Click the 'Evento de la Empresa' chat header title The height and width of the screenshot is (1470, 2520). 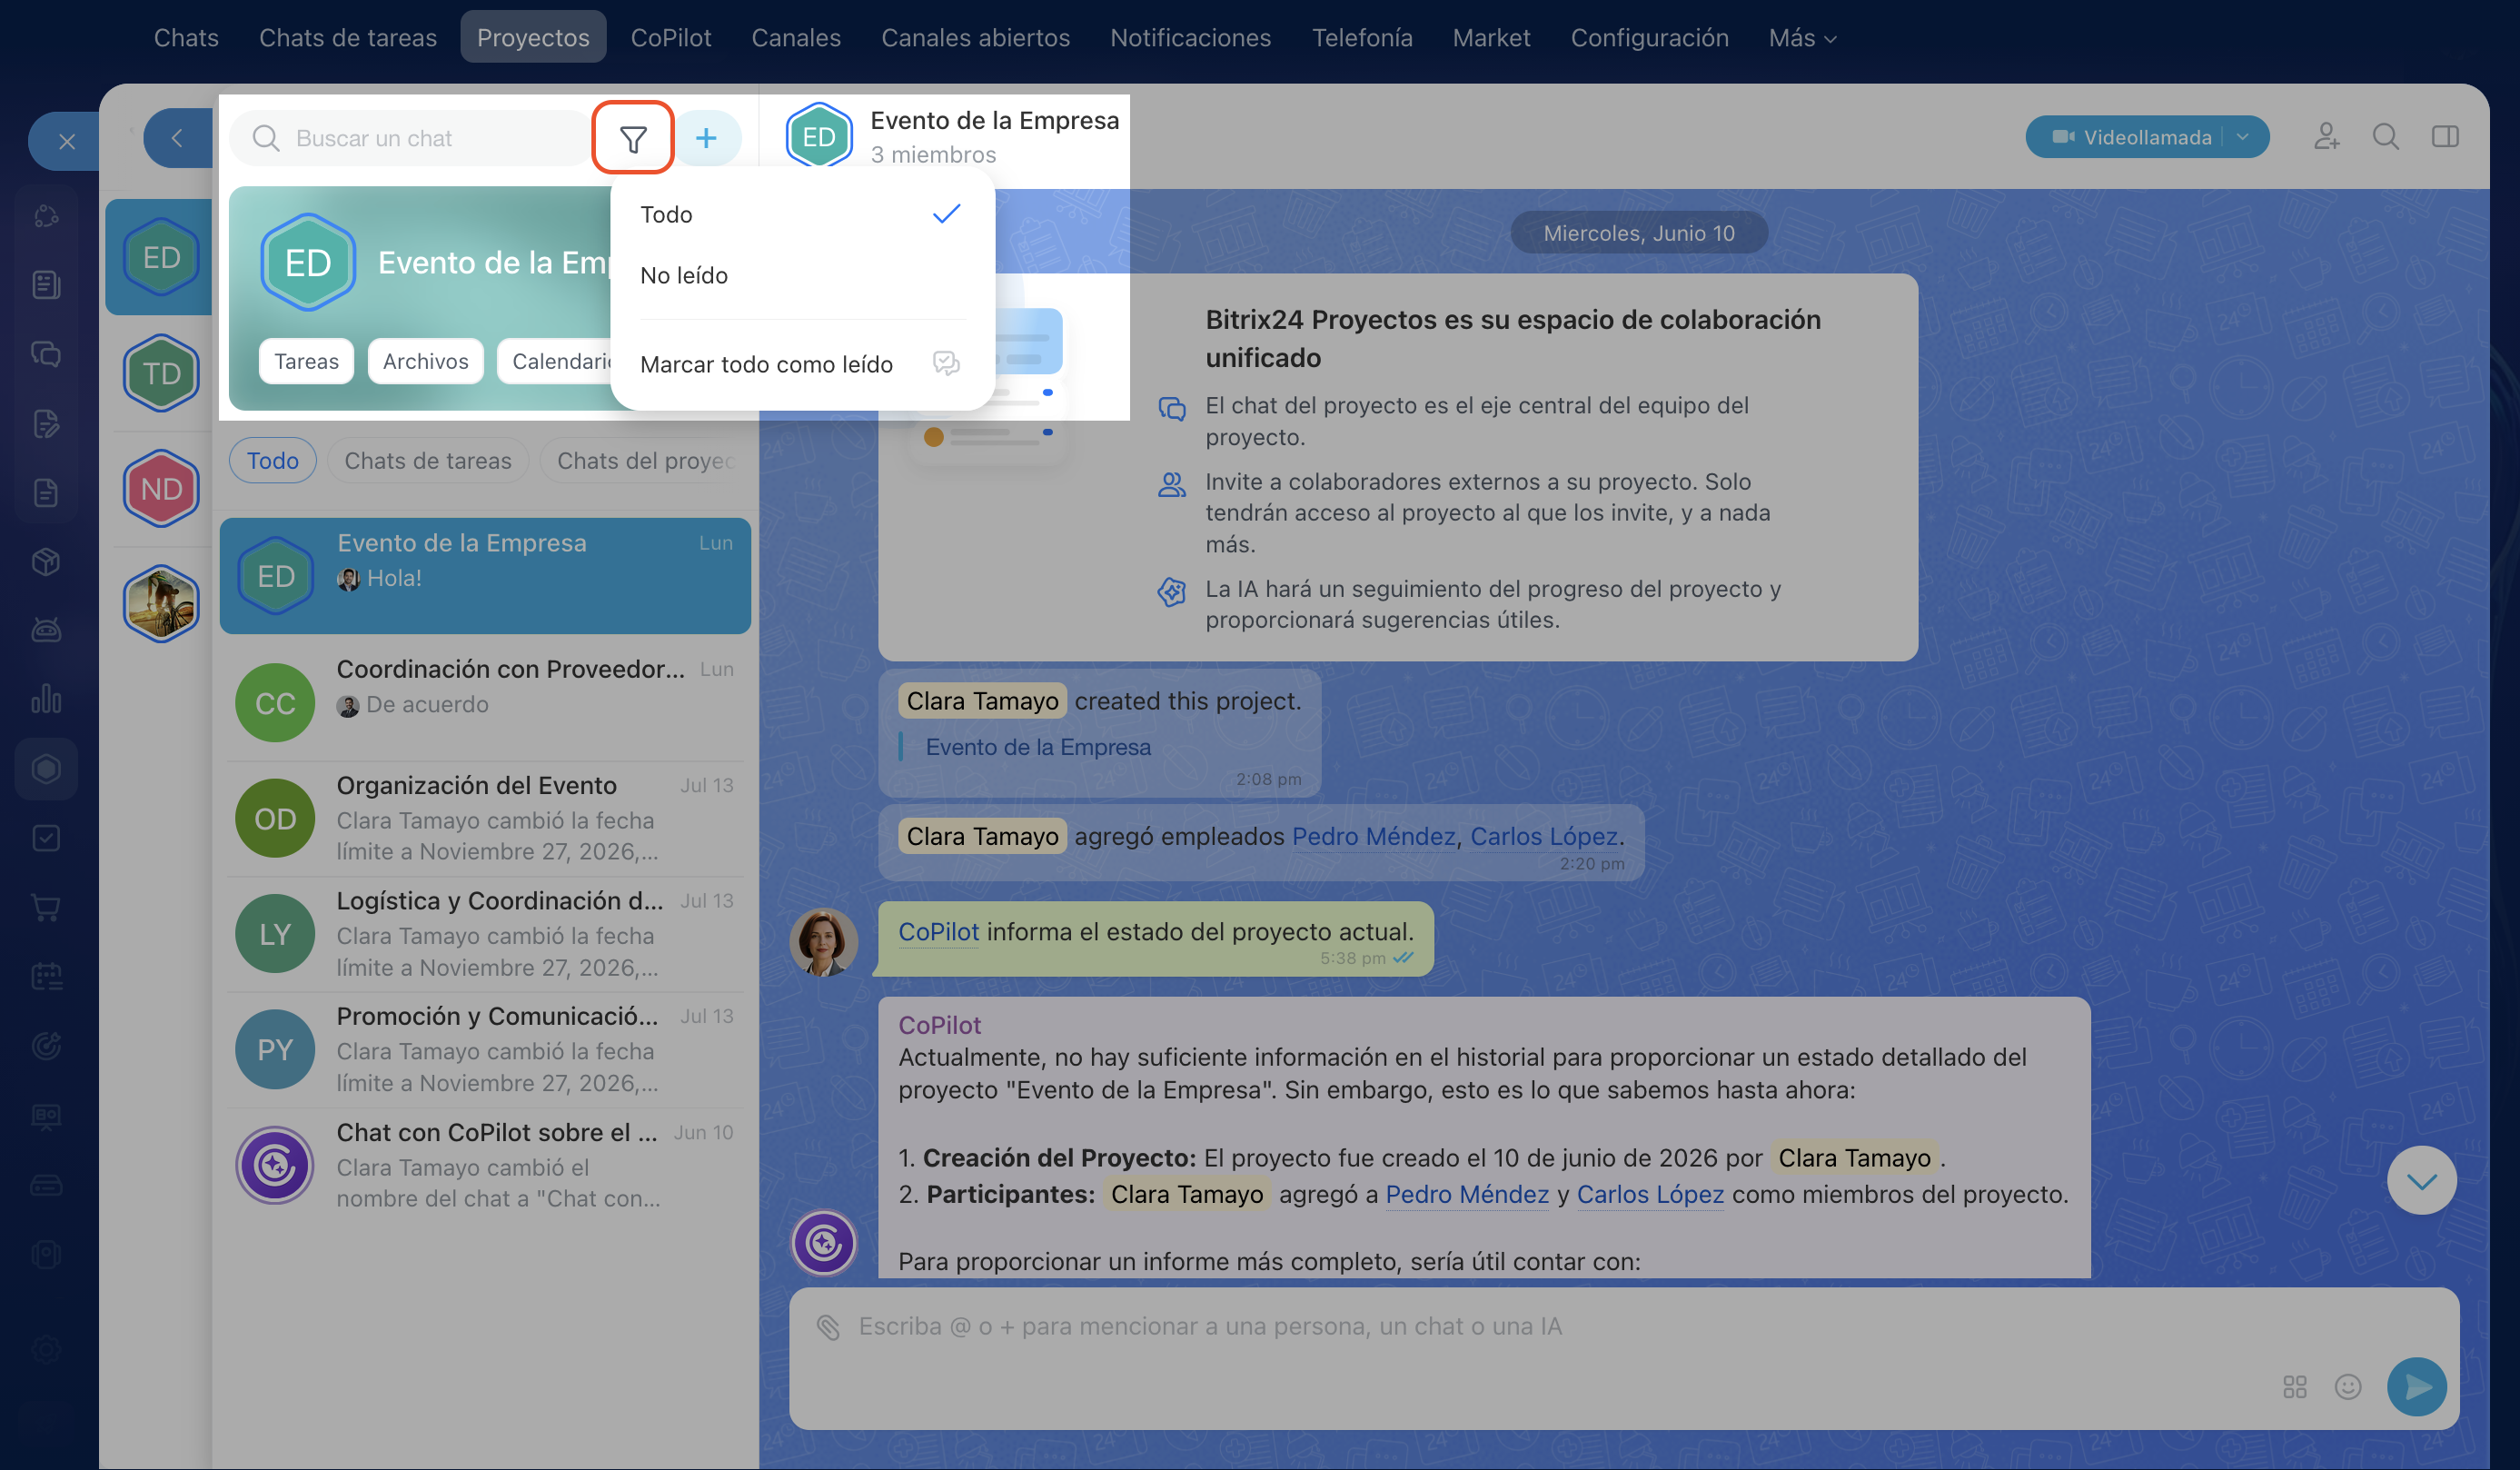(994, 120)
